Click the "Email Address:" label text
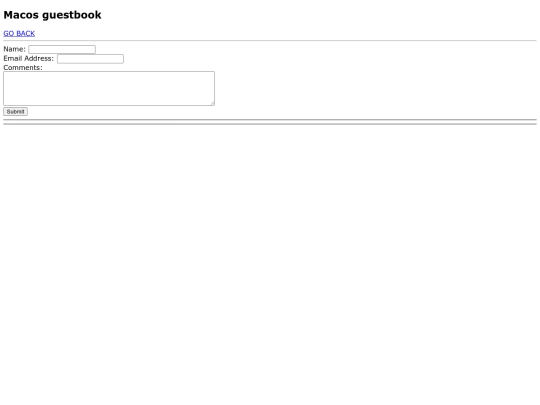 point(29,59)
